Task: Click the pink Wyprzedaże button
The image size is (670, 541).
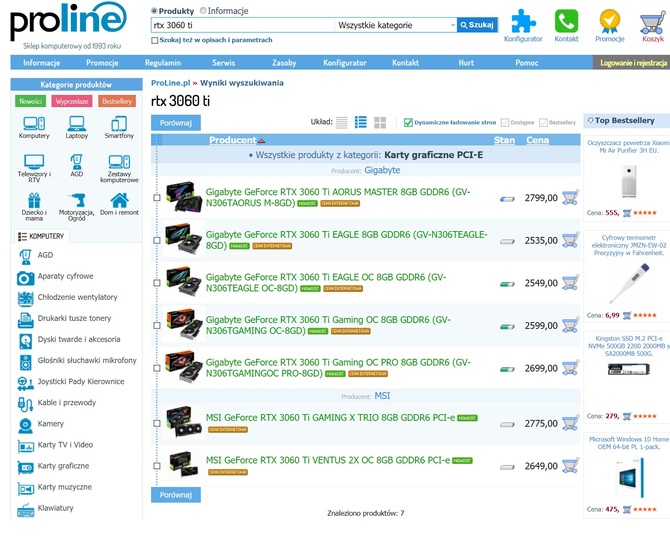Action: [72, 101]
